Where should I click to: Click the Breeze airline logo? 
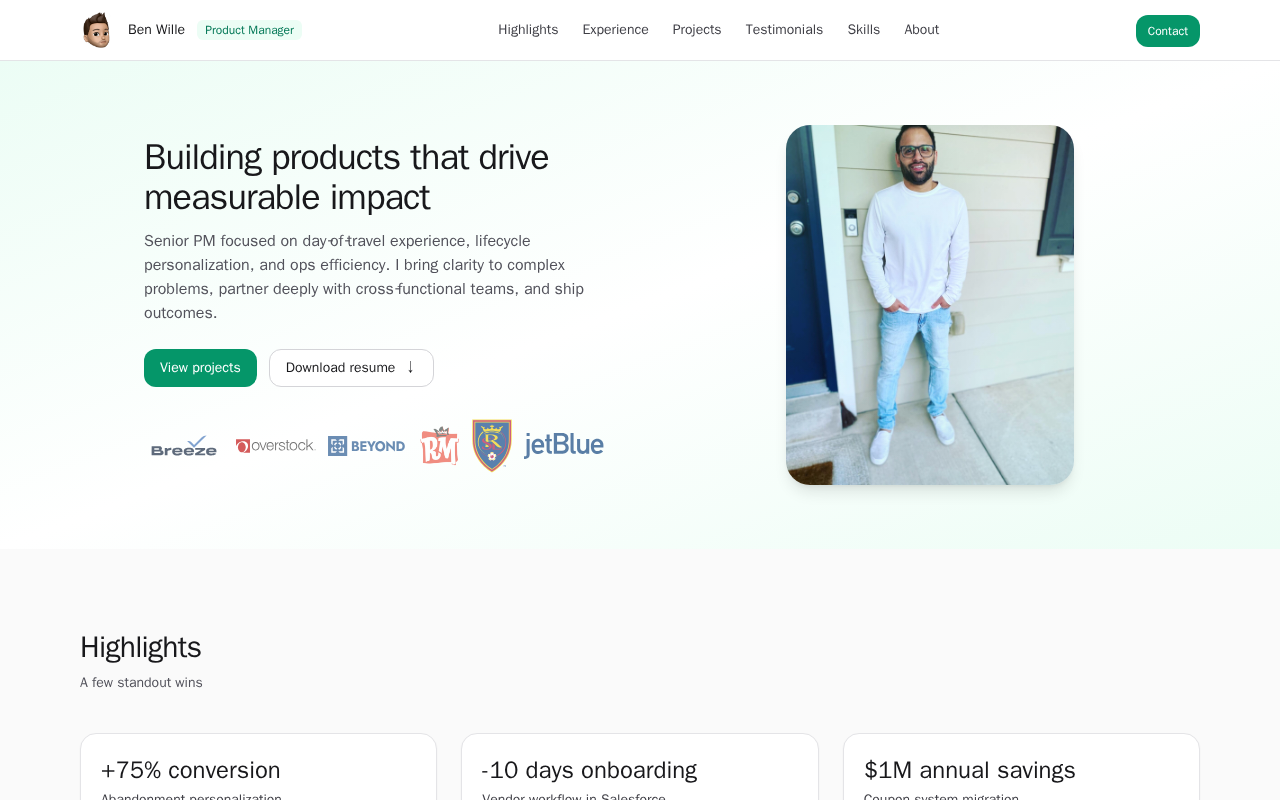(184, 446)
